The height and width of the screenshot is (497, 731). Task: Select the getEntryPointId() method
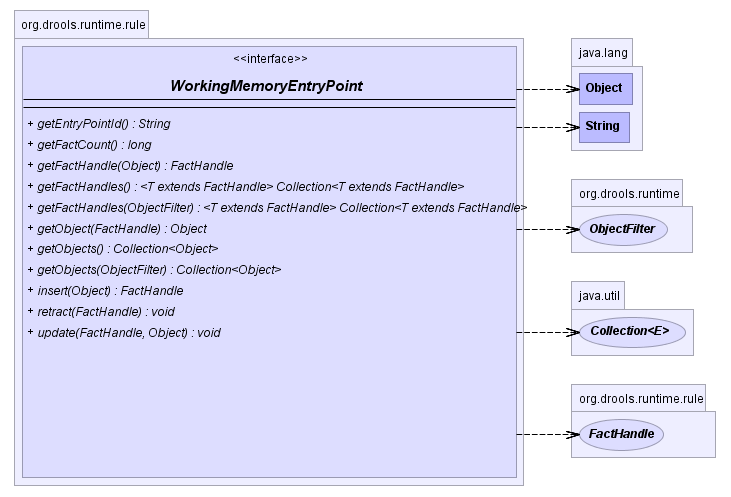point(99,124)
